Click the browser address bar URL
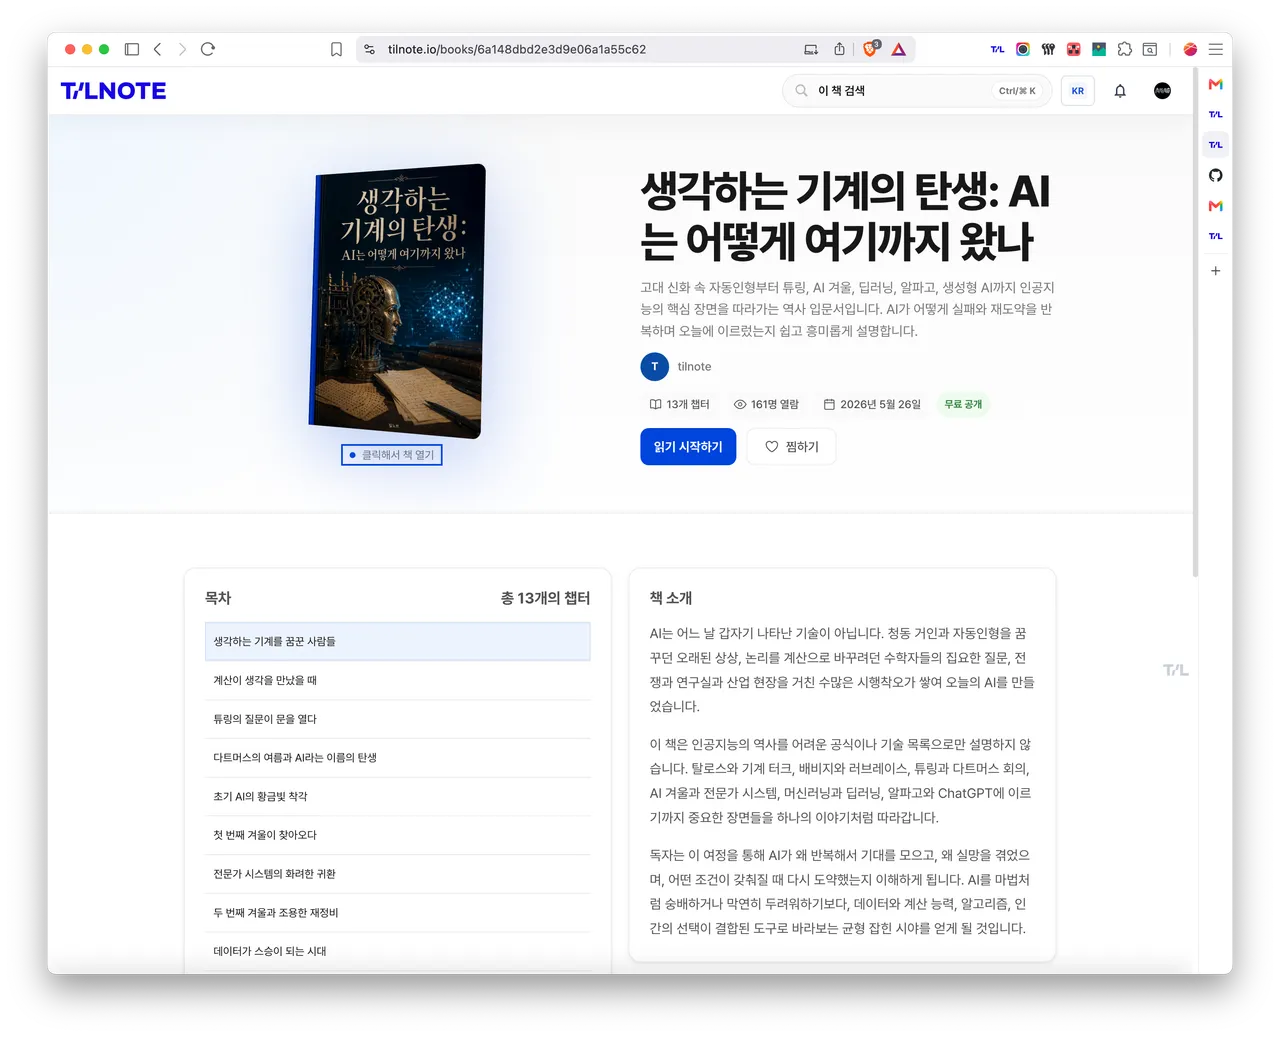 click(517, 49)
